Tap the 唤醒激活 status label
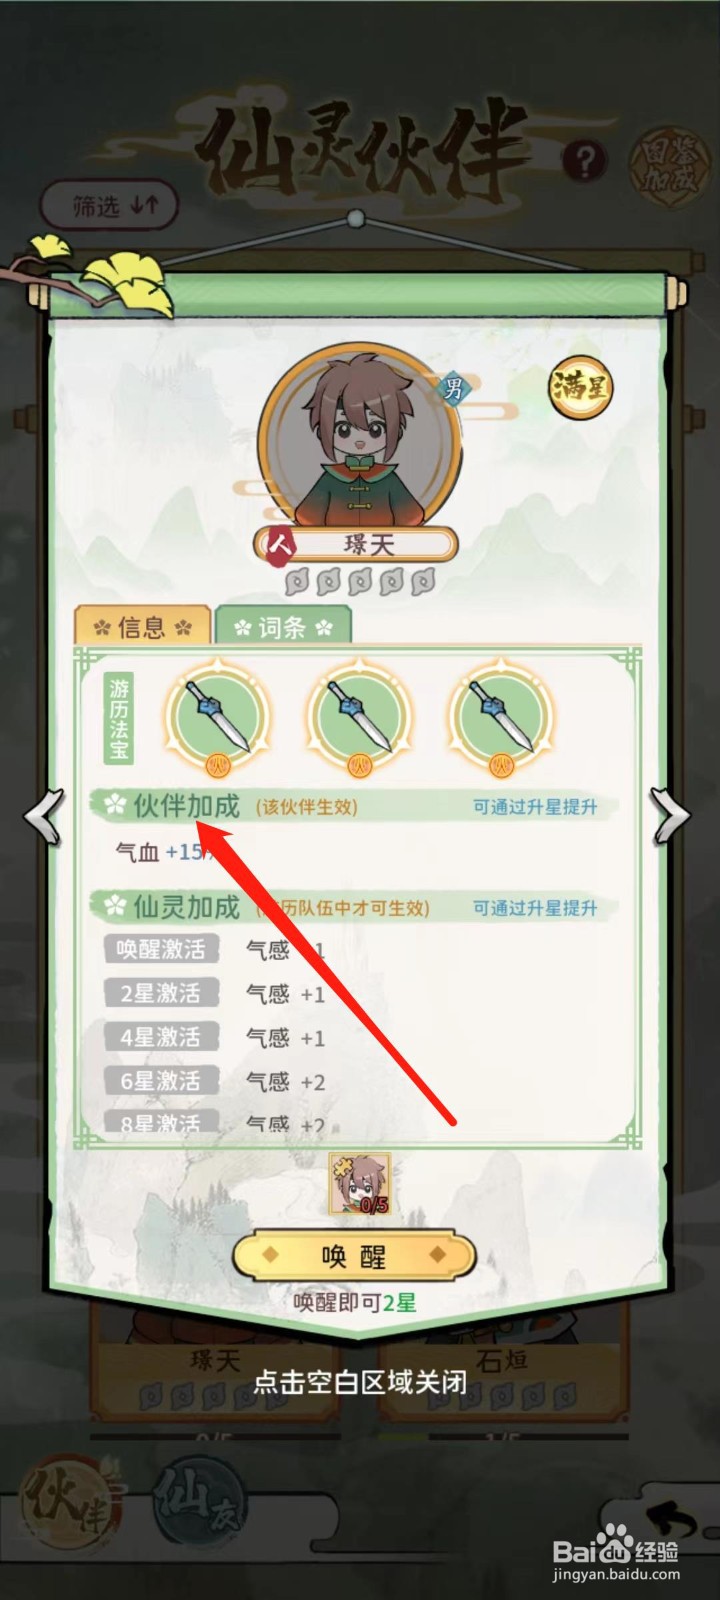 tap(161, 949)
